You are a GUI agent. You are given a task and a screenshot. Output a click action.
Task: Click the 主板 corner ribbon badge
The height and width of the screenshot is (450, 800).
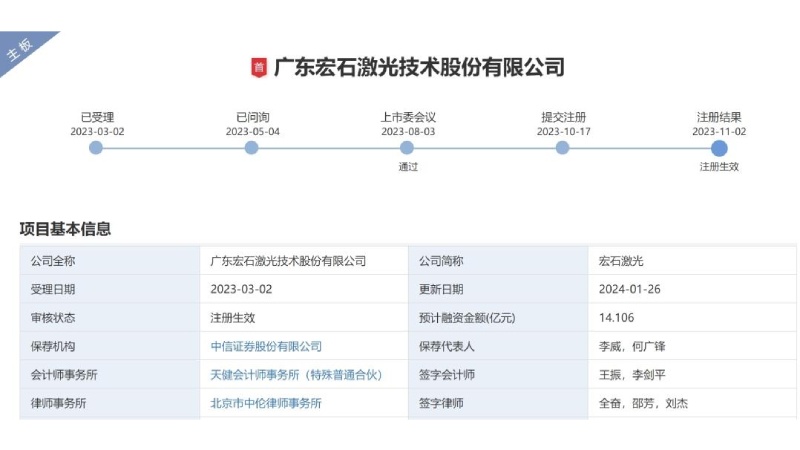click(22, 52)
